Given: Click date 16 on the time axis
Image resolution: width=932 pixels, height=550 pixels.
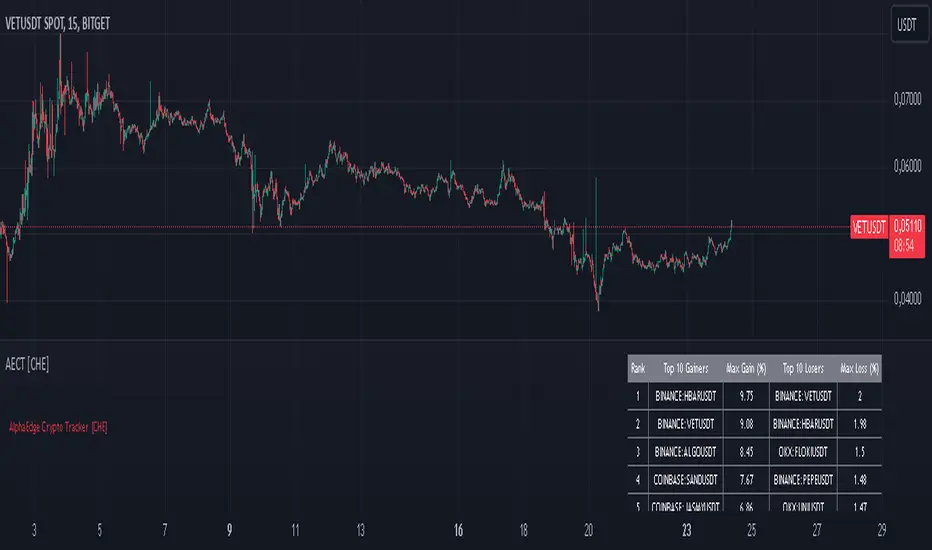Looking at the screenshot, I should [457, 529].
